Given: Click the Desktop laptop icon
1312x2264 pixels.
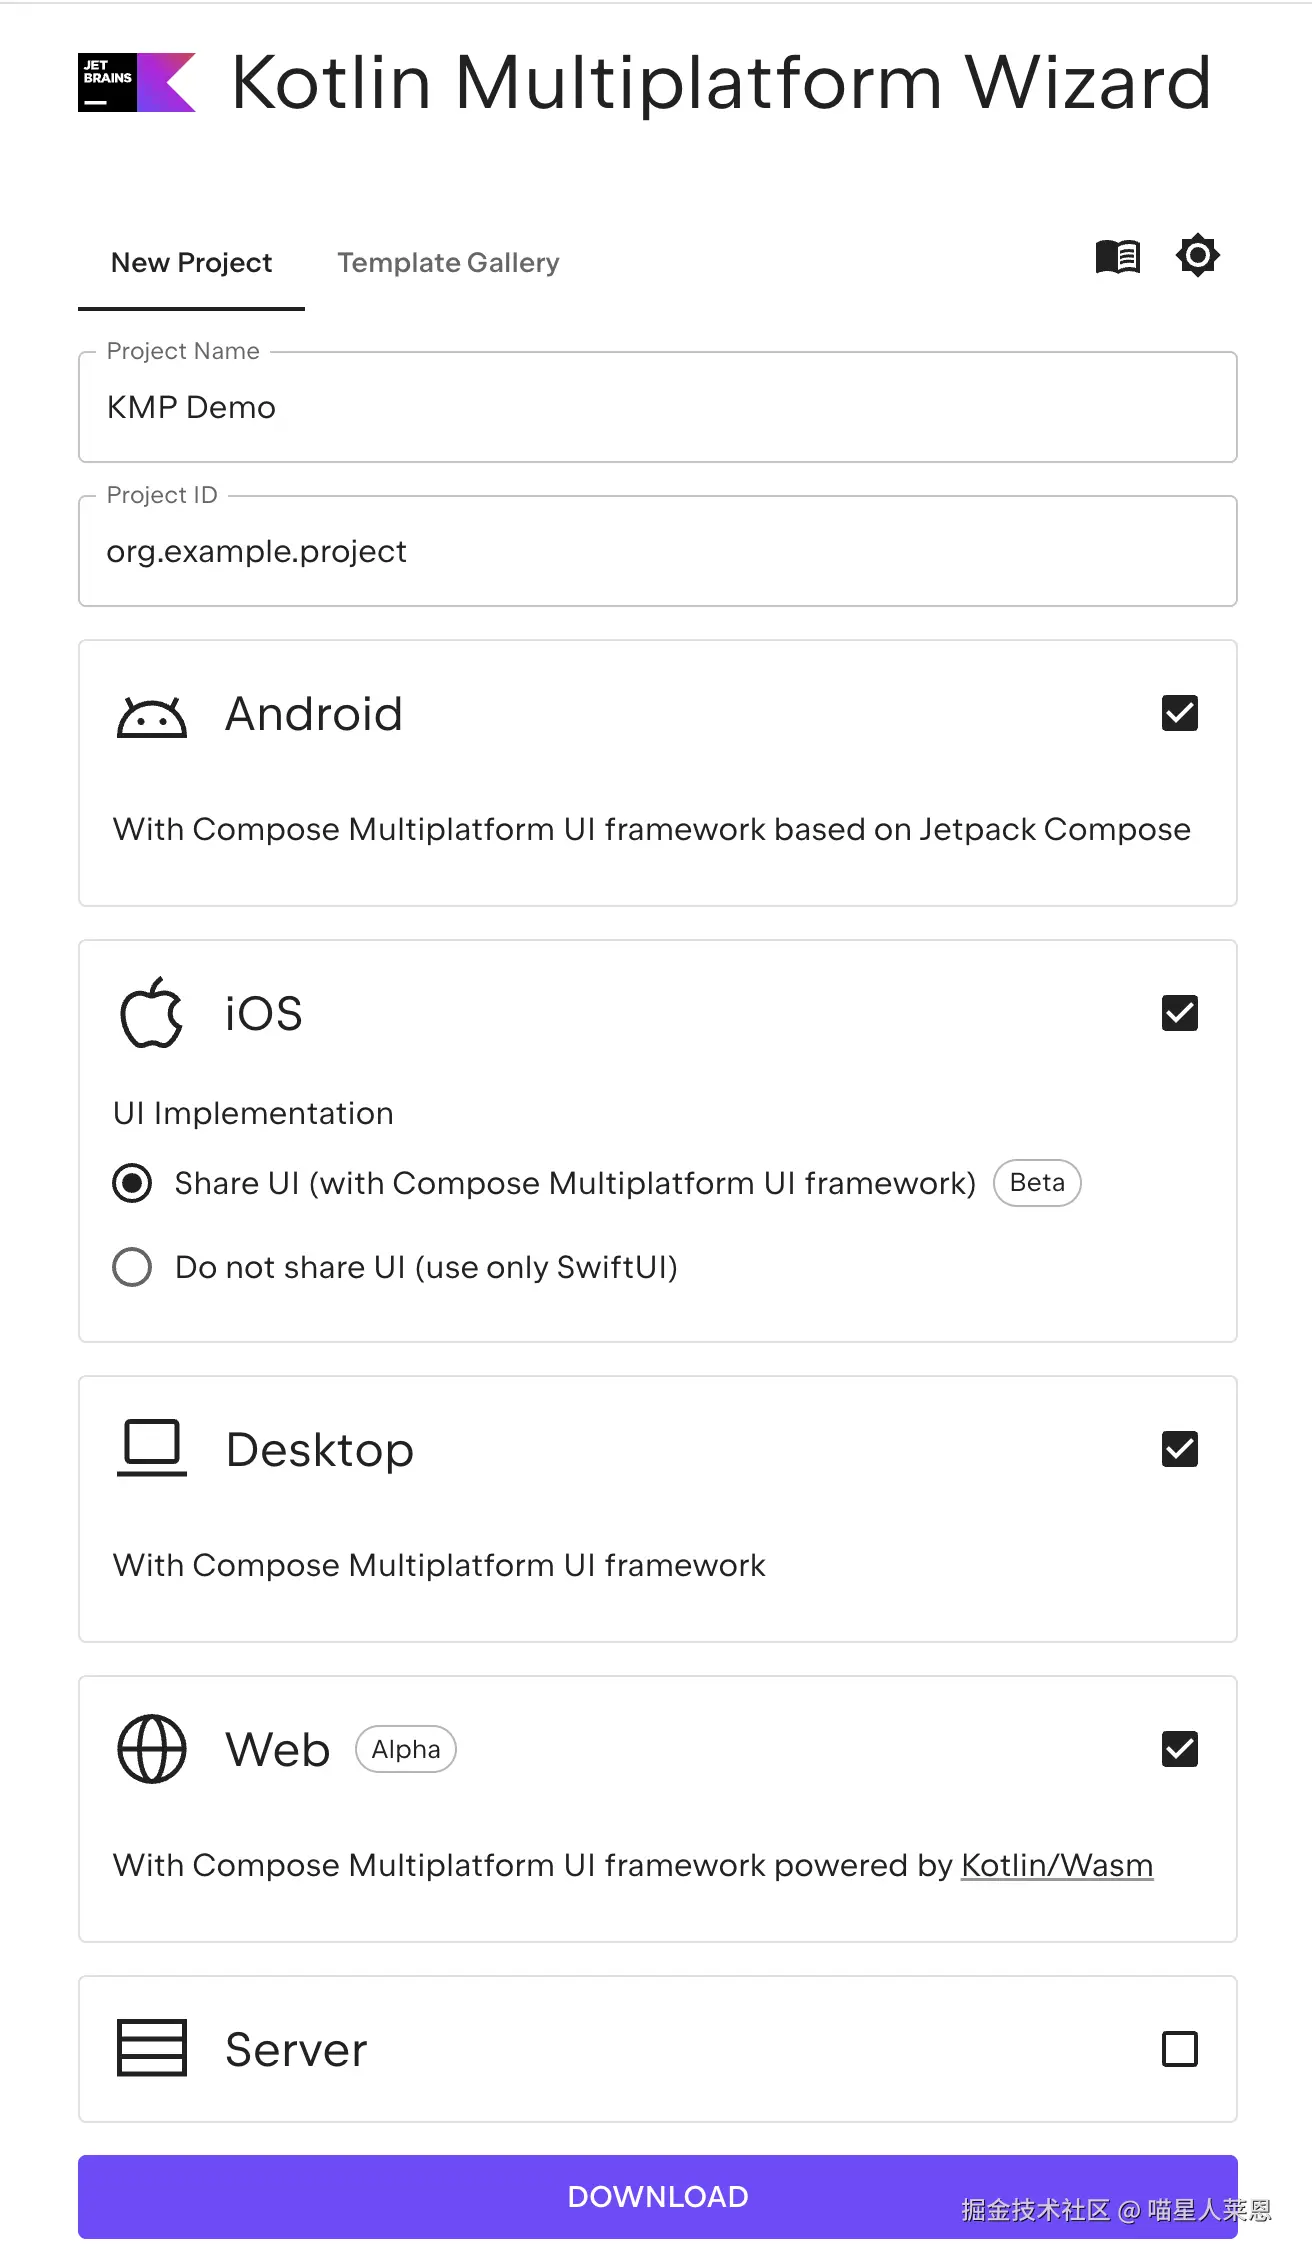Looking at the screenshot, I should (x=152, y=1448).
